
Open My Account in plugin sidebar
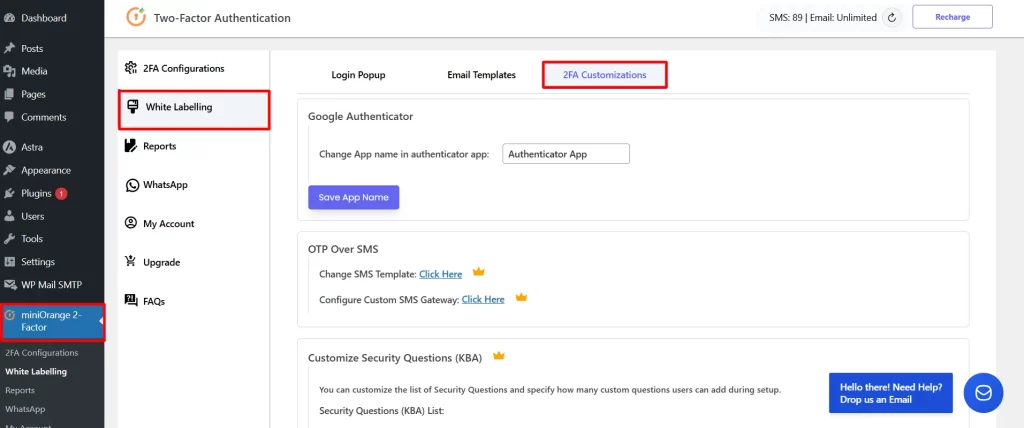(168, 223)
